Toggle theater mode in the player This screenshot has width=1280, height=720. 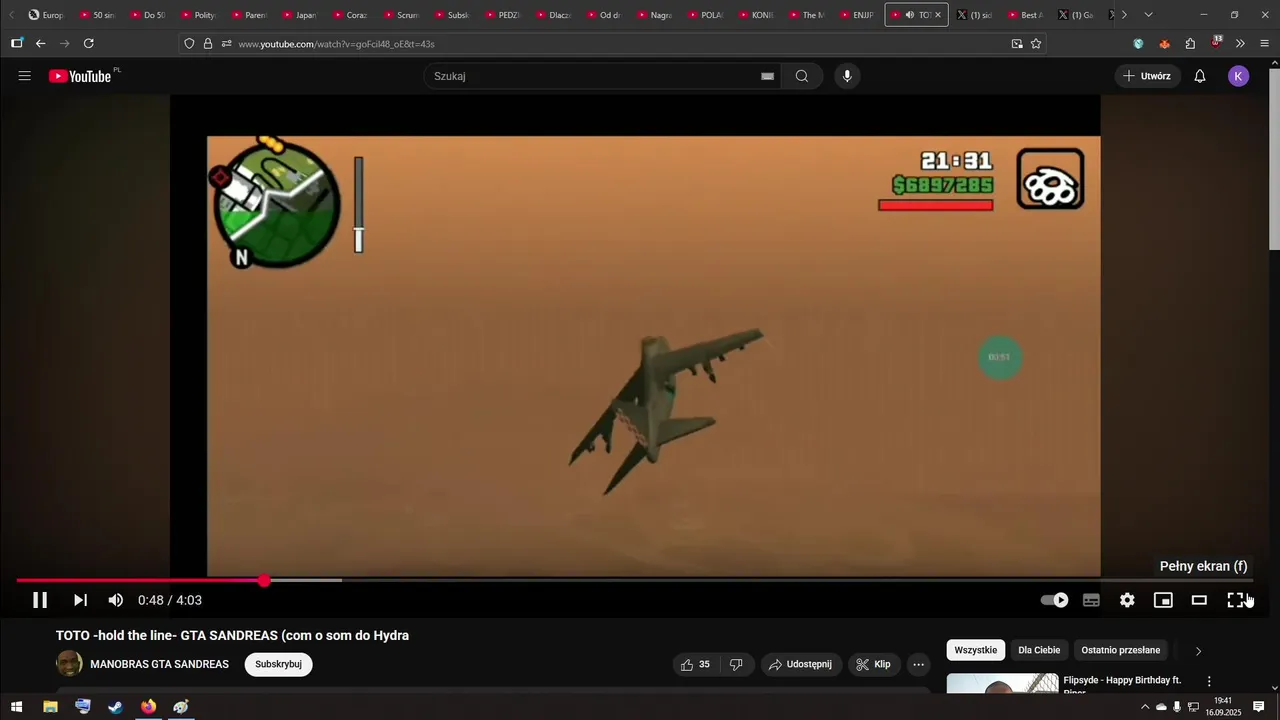click(x=1199, y=600)
